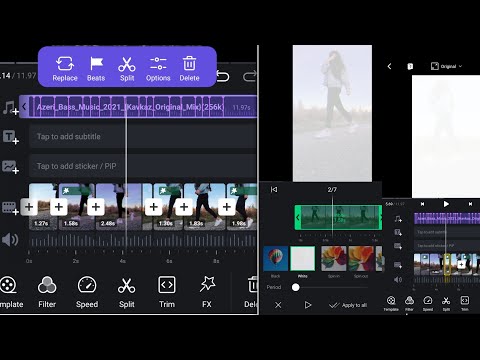Screen dimensions: 480x360
Task: Add transition between 1.27s and 1.58s clips
Action: (59, 207)
